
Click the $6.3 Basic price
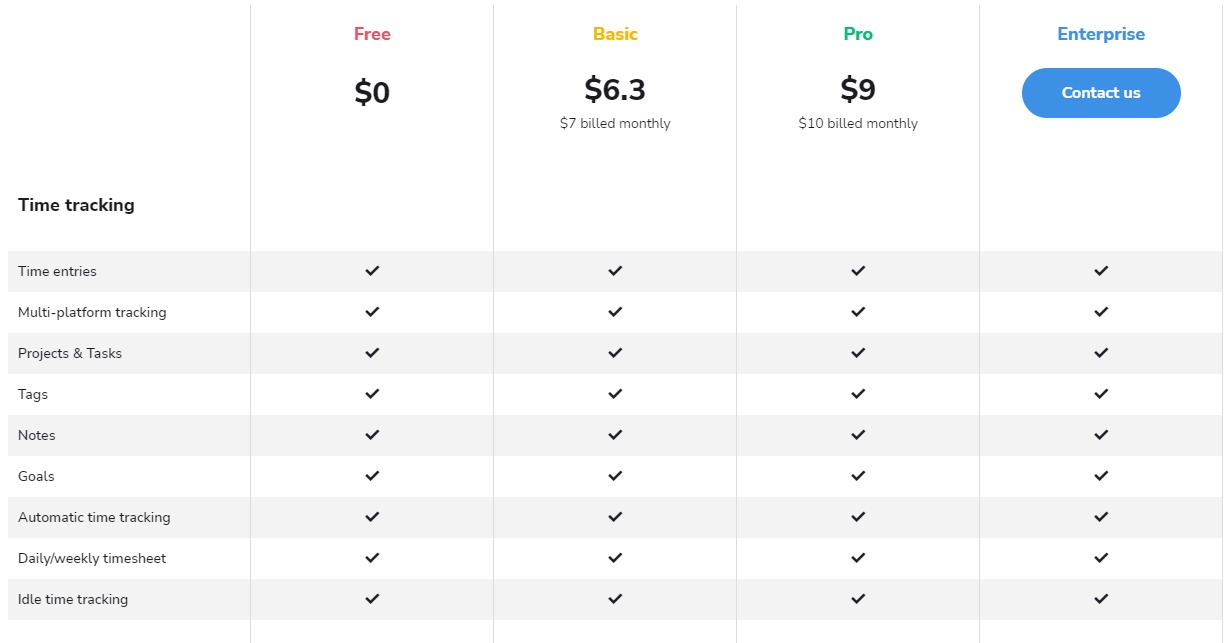click(x=615, y=90)
